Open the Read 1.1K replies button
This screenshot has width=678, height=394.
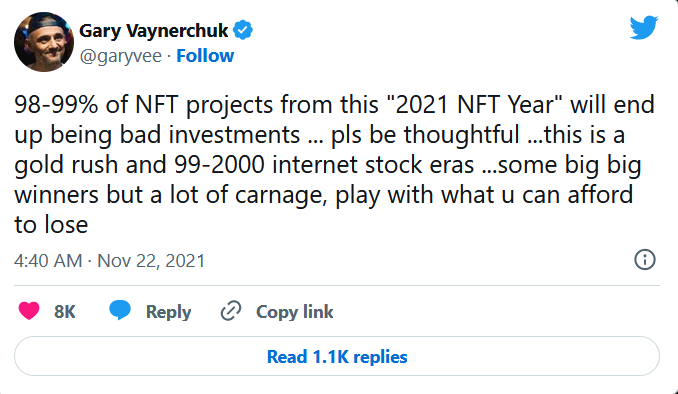pyautogui.click(x=337, y=356)
